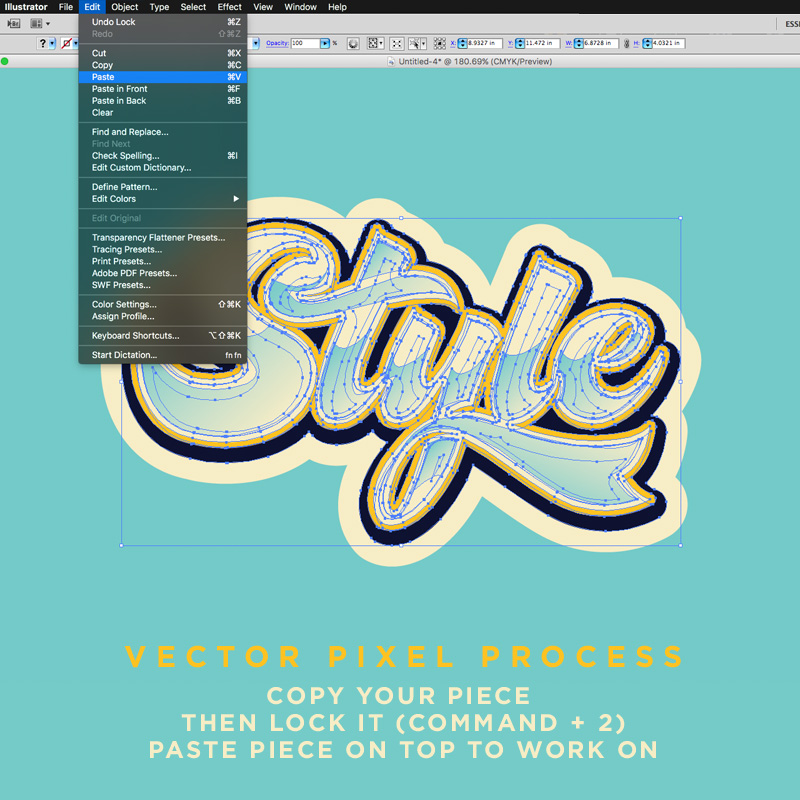Open Color Settings menu item
This screenshot has height=800, width=800.
click(x=163, y=304)
